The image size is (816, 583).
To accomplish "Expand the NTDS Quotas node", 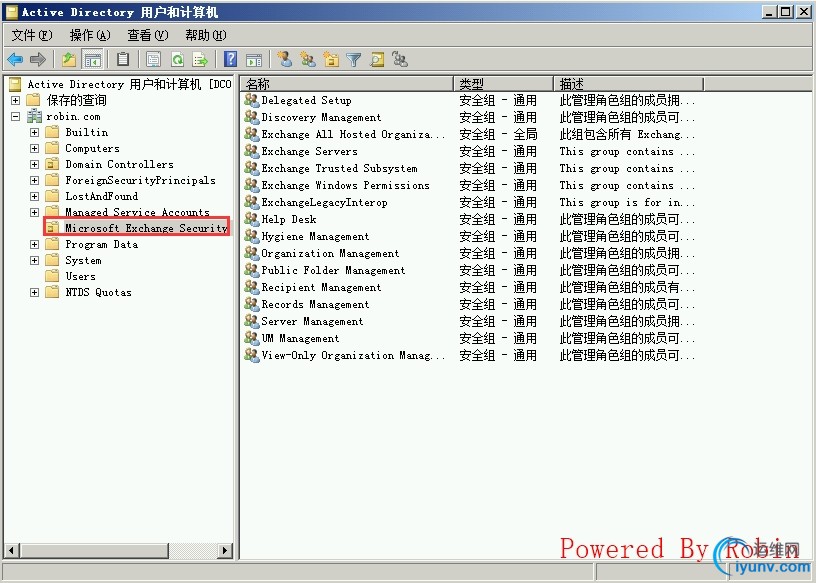I will [34, 292].
